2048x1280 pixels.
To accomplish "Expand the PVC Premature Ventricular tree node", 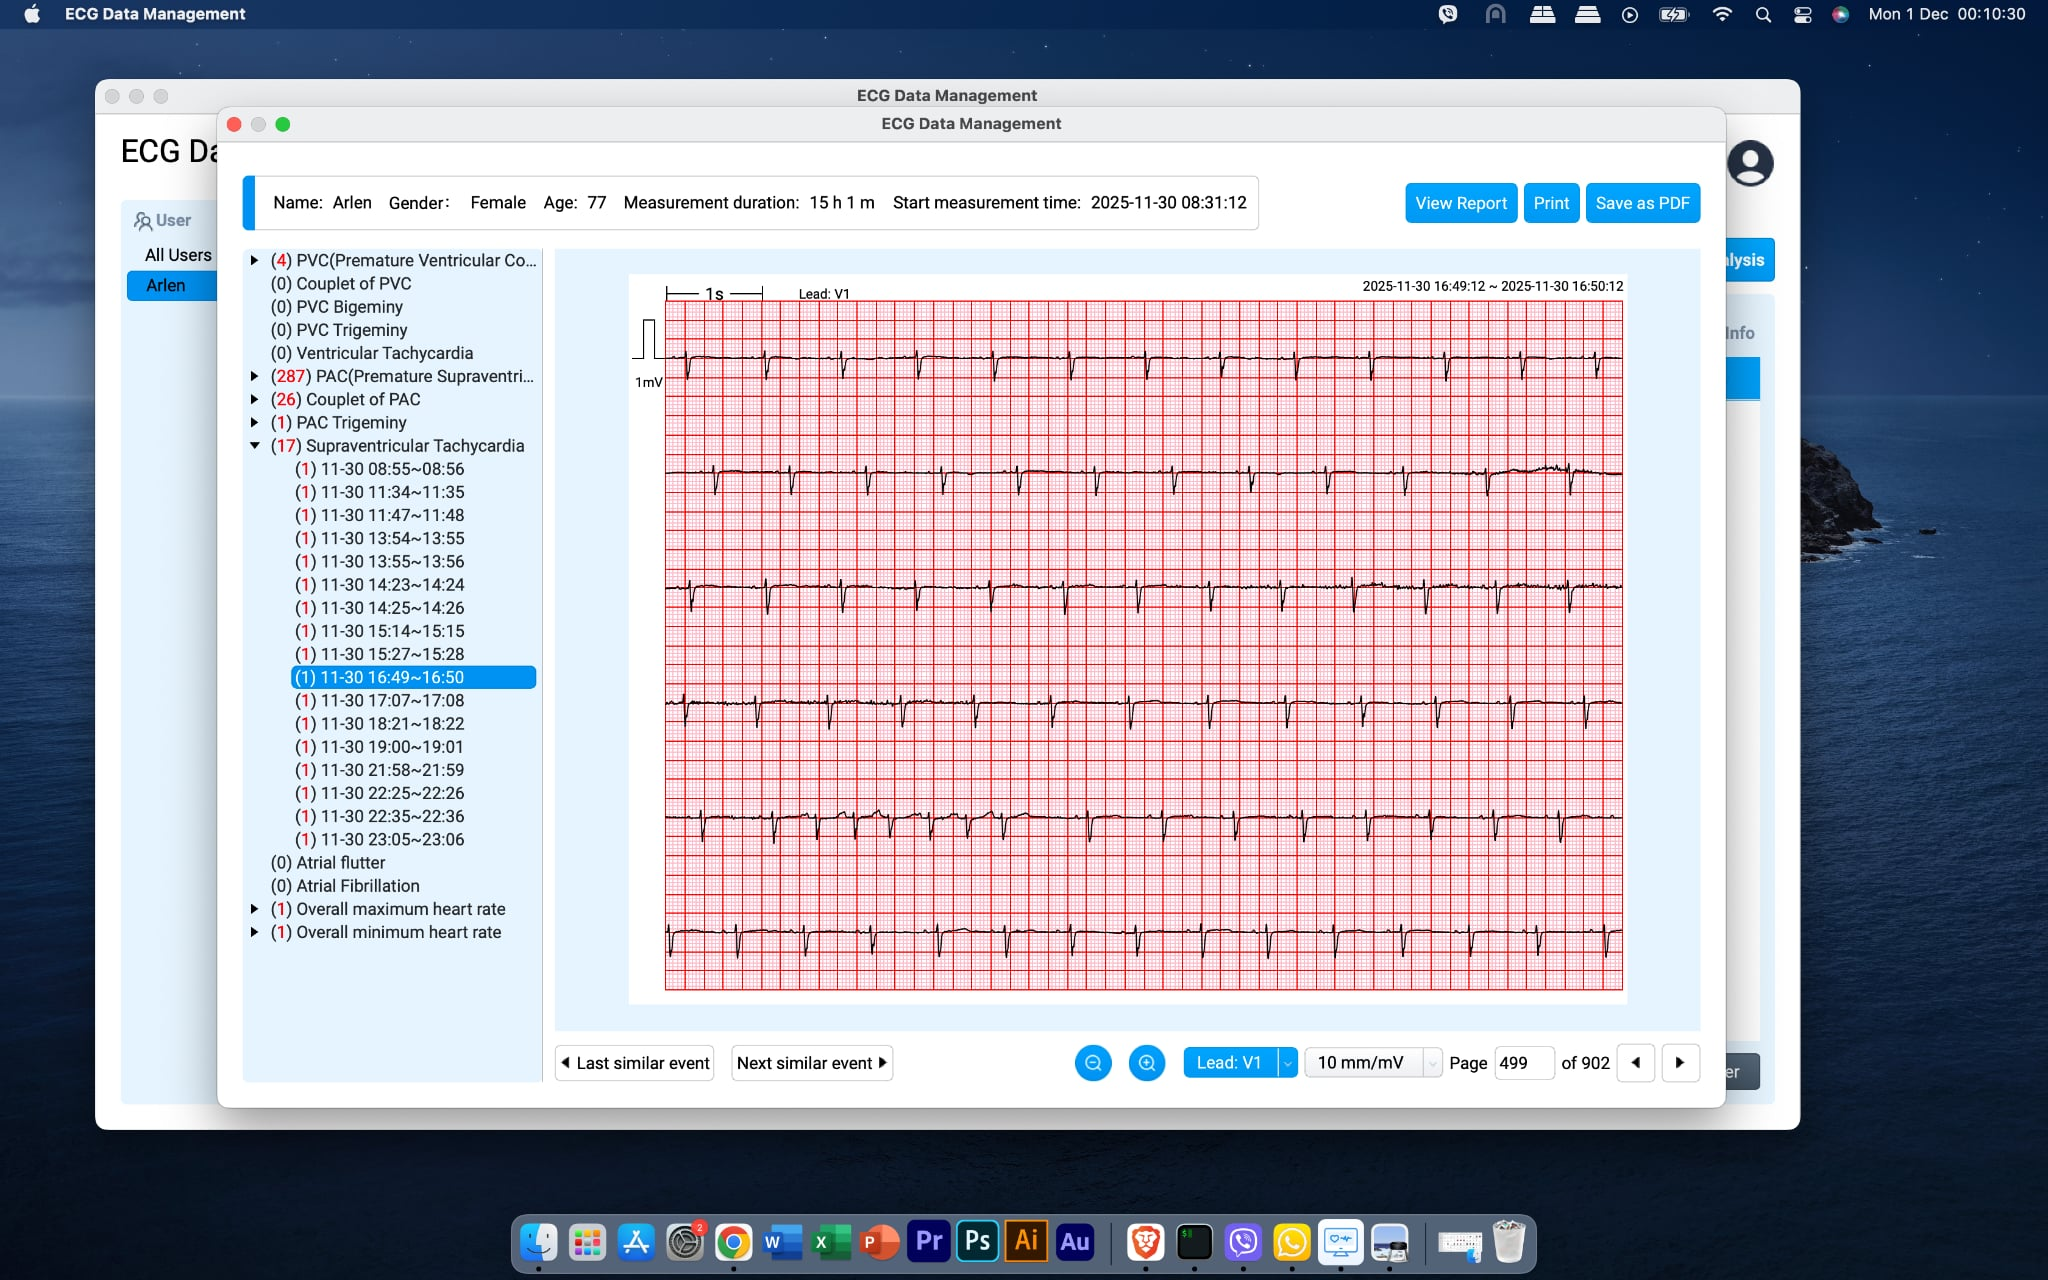I will (255, 260).
